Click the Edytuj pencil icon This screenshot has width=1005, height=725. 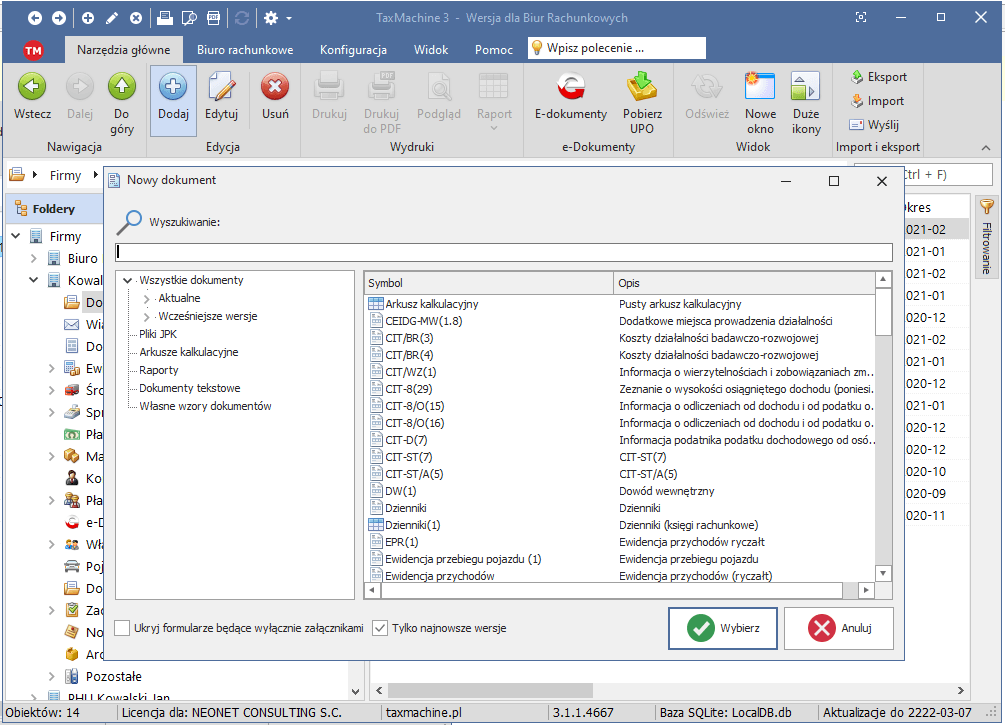221,88
